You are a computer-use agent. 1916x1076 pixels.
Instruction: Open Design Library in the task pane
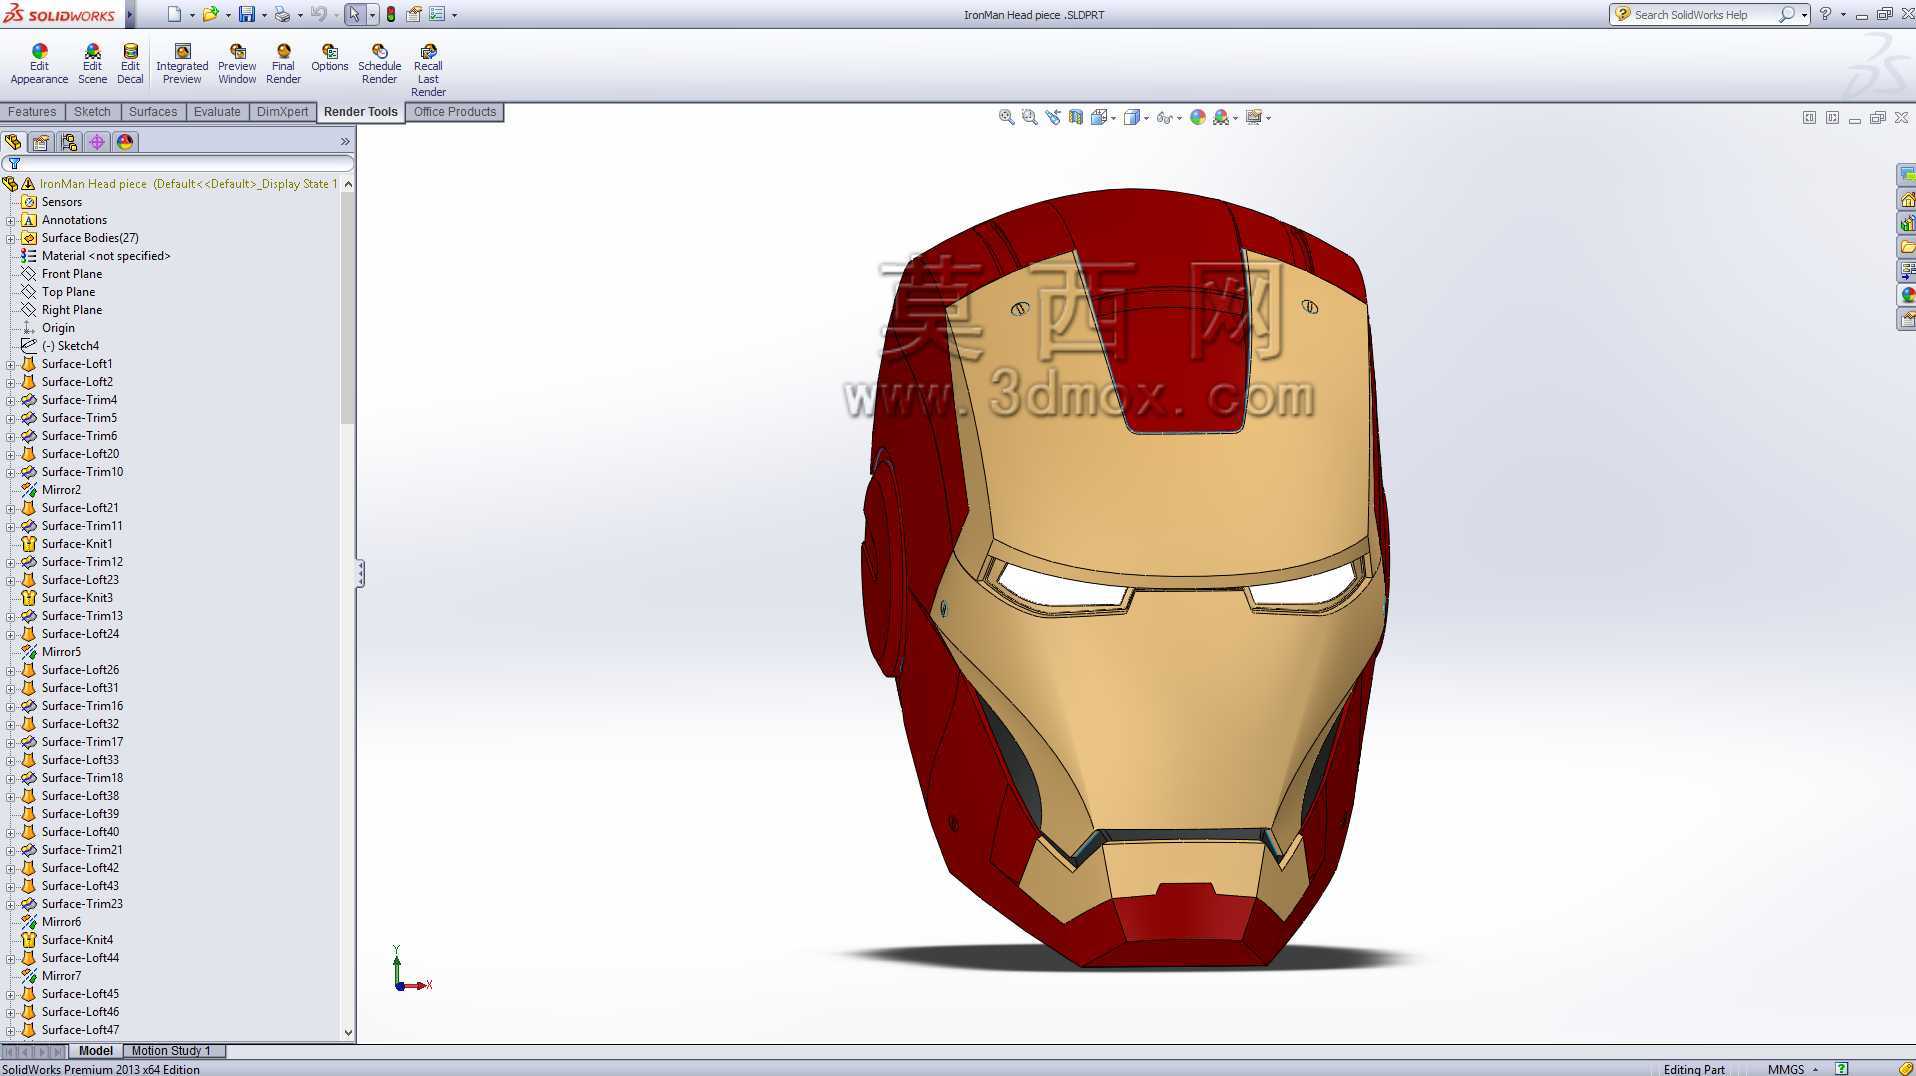(1907, 223)
